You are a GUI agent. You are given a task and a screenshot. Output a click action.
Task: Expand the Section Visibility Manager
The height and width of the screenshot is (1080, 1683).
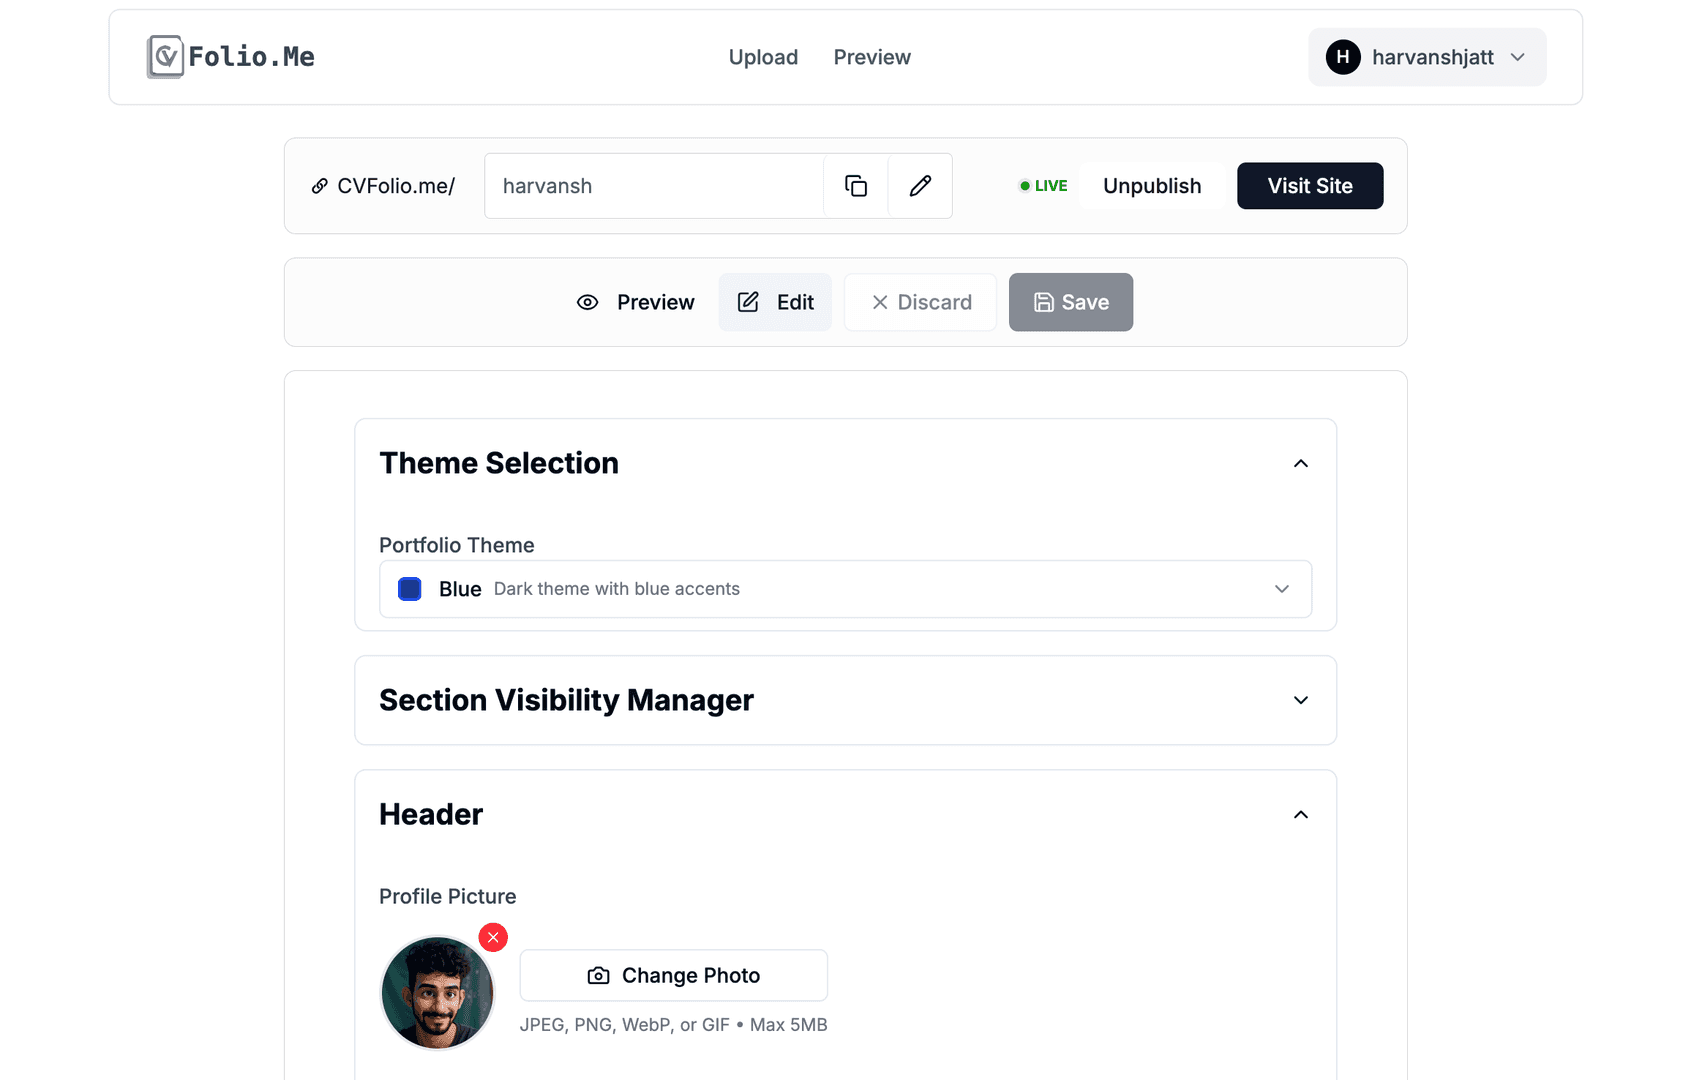coord(1300,700)
